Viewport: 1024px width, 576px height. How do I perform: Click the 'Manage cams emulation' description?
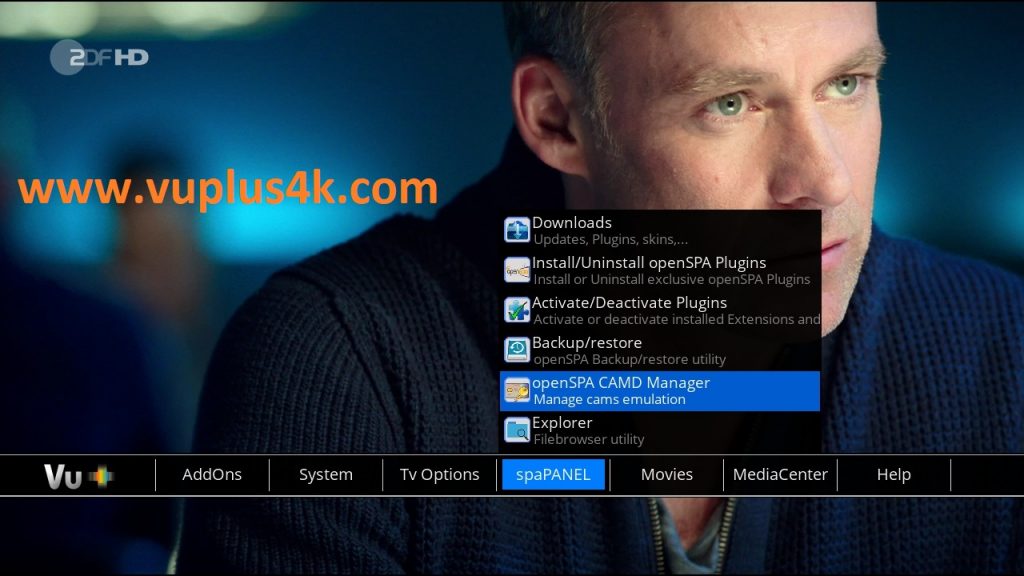click(609, 399)
